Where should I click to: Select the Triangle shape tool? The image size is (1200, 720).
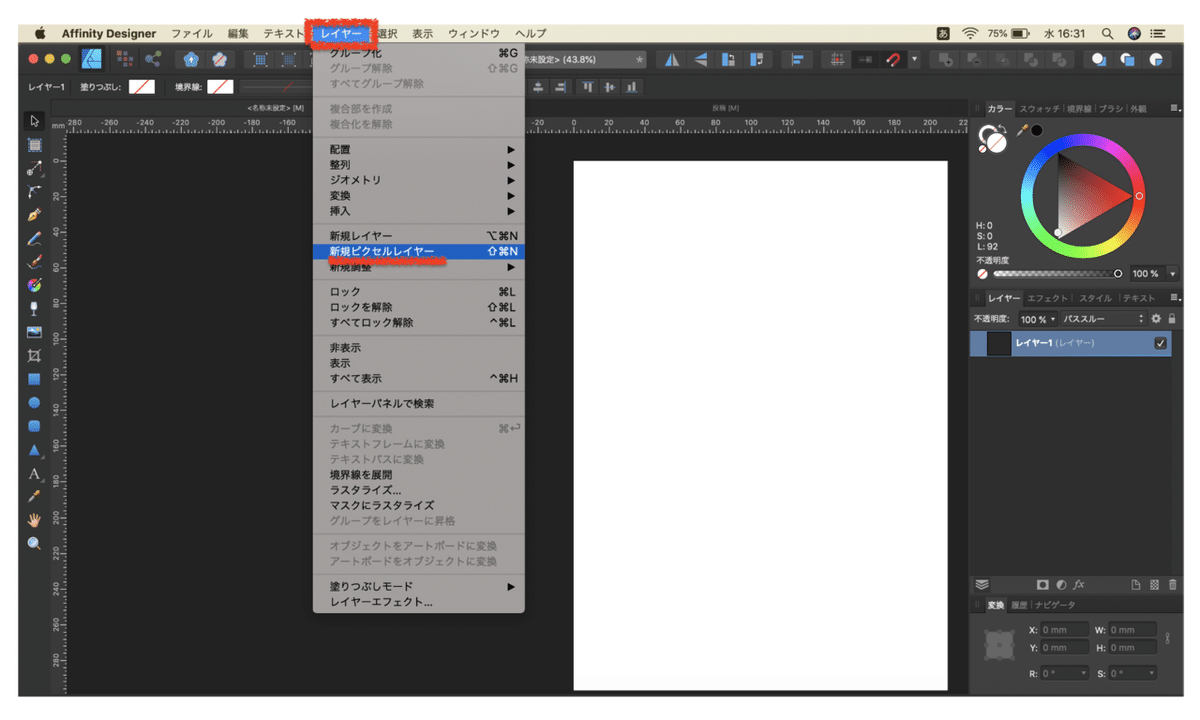(x=34, y=449)
